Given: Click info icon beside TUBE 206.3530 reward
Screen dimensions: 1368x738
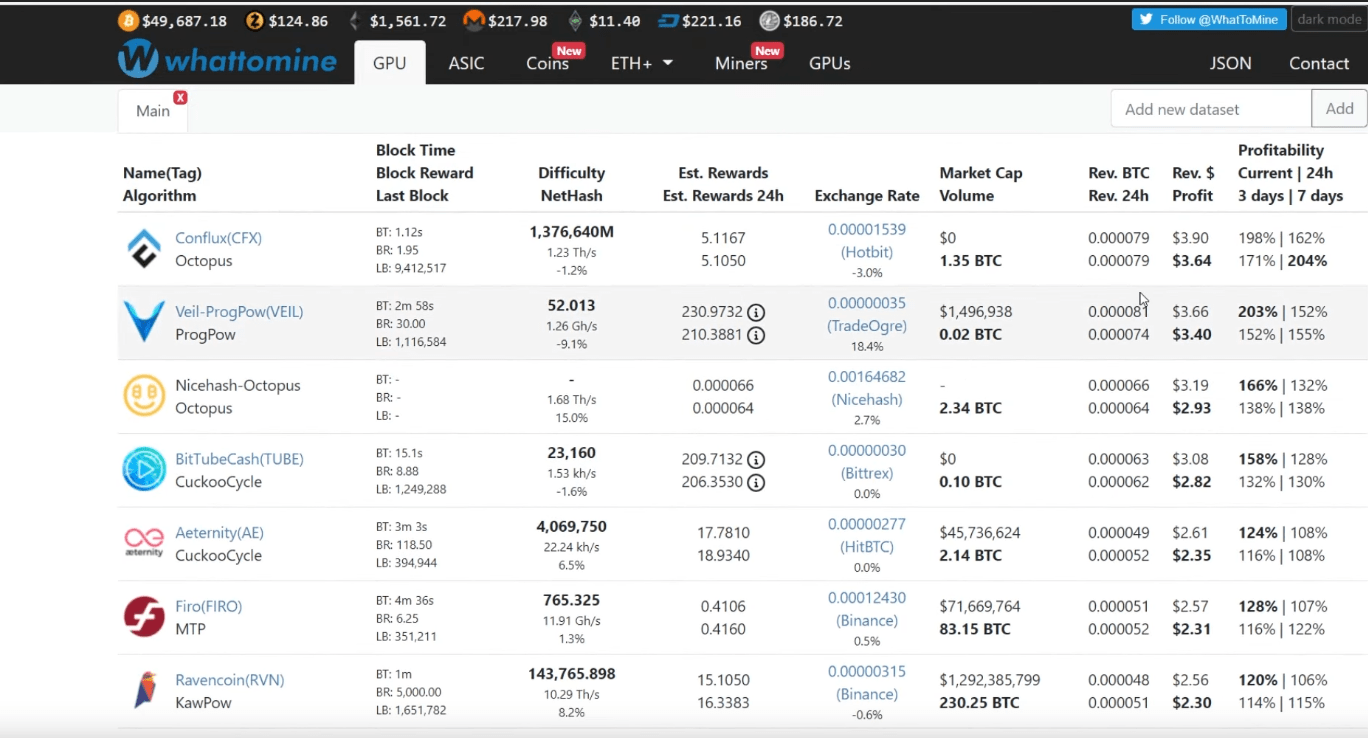Looking at the screenshot, I should click(756, 483).
